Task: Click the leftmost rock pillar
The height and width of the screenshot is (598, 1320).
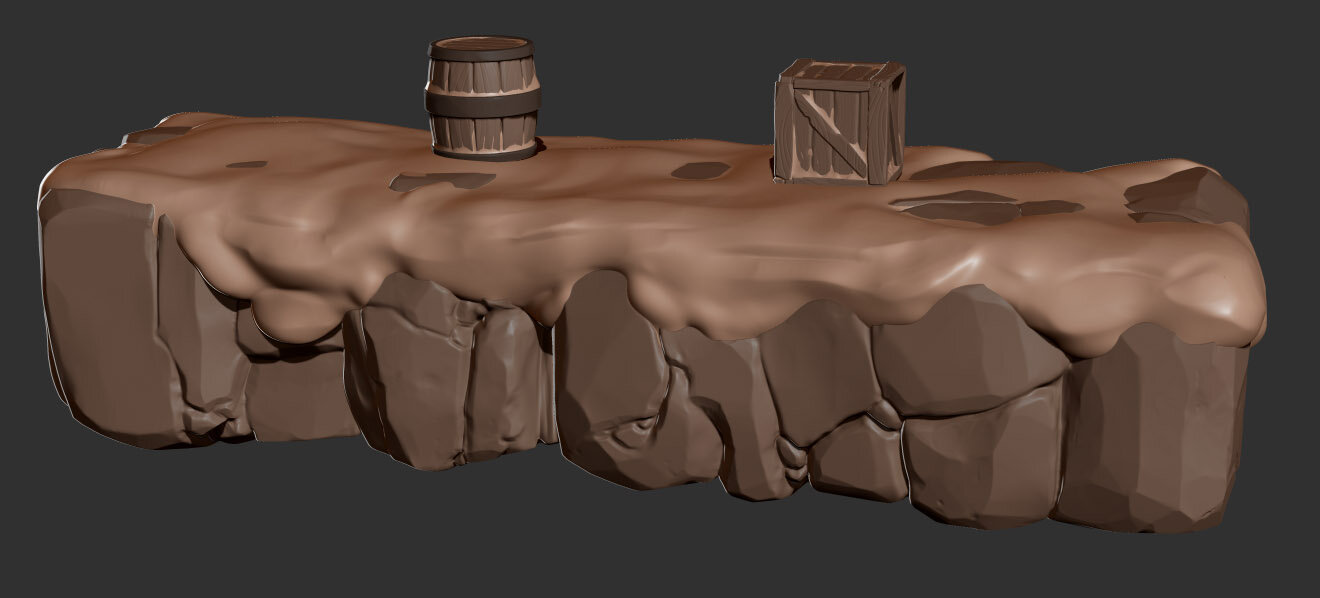Action: [110, 320]
